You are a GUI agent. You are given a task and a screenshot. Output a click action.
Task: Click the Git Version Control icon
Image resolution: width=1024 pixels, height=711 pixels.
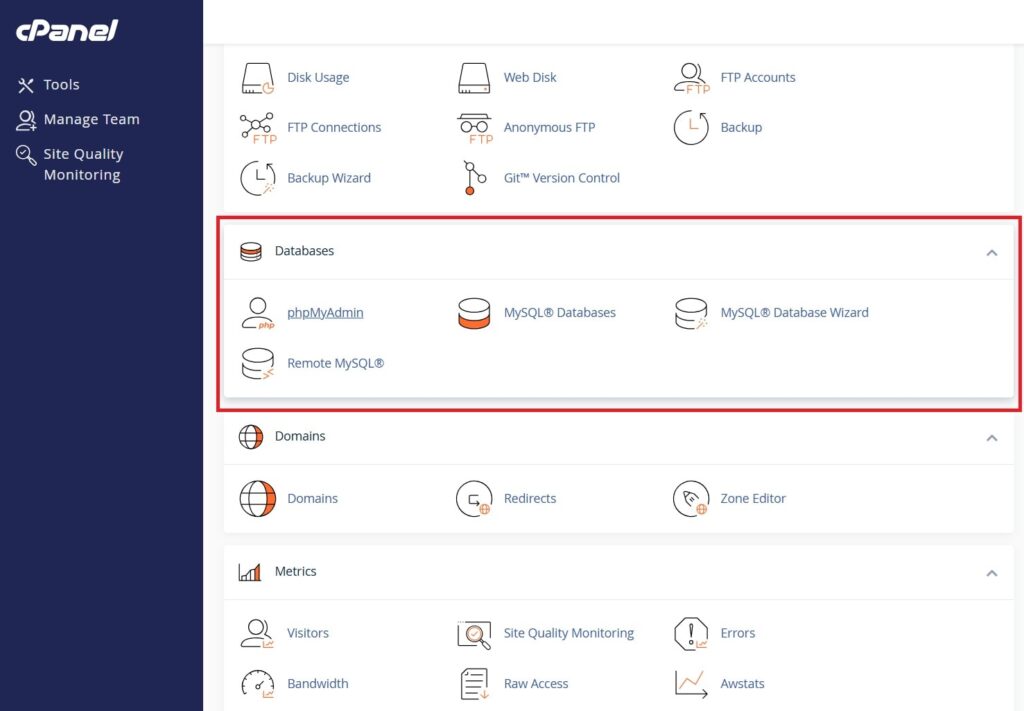click(x=474, y=178)
